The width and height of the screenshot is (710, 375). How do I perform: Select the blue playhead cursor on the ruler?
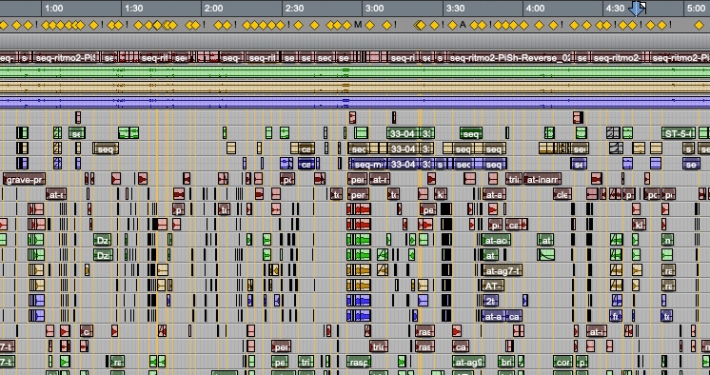[637, 8]
